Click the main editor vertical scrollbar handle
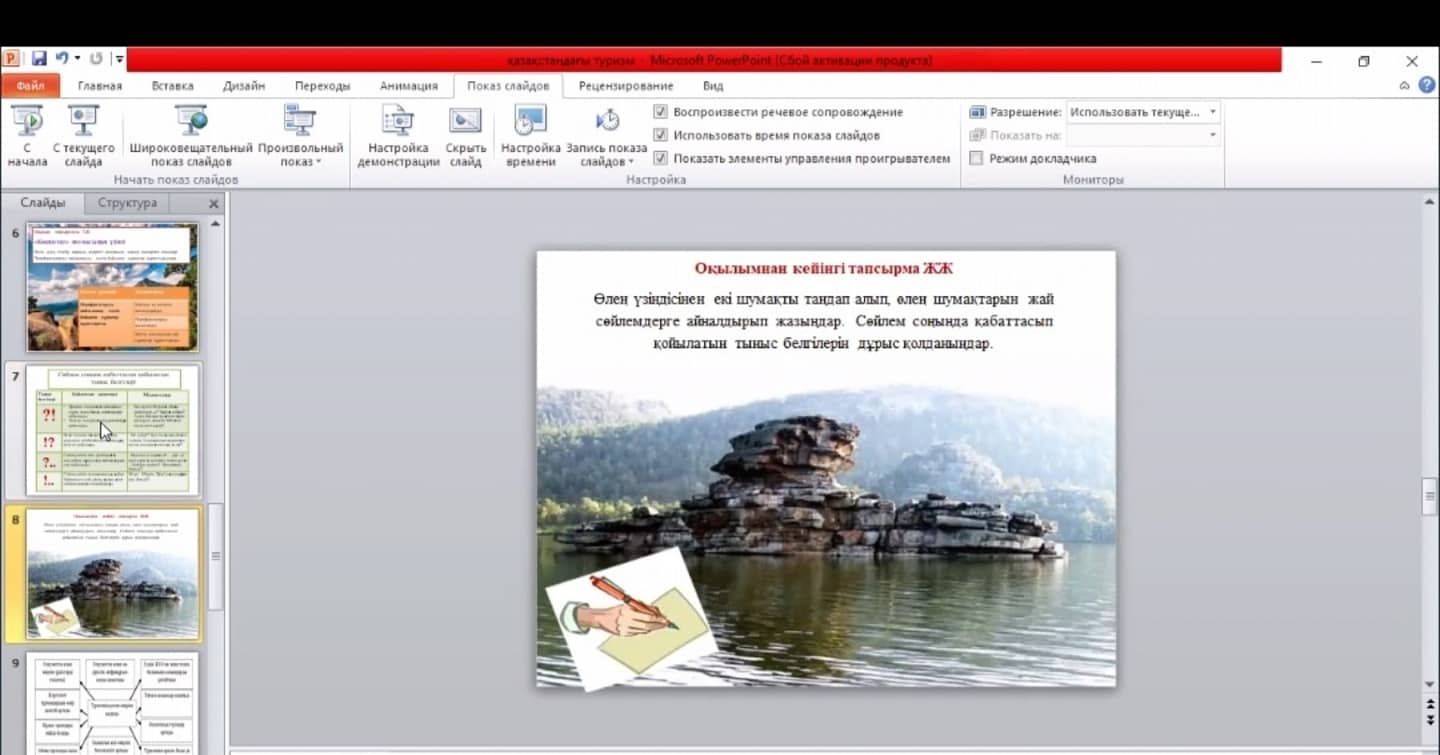The height and width of the screenshot is (755, 1440). pos(1429,497)
